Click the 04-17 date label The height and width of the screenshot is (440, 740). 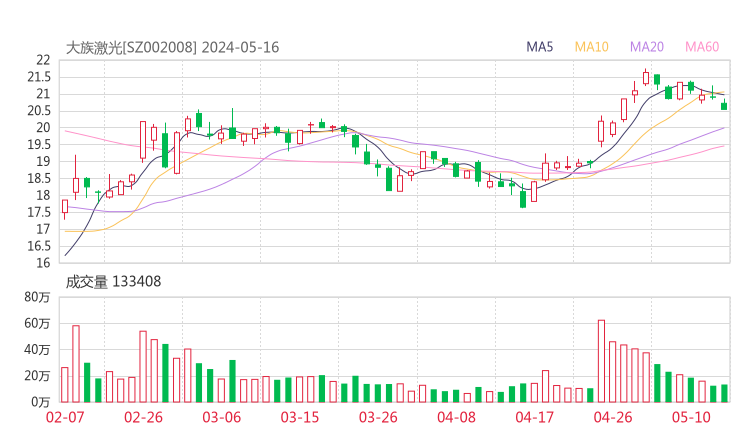pyautogui.click(x=535, y=417)
